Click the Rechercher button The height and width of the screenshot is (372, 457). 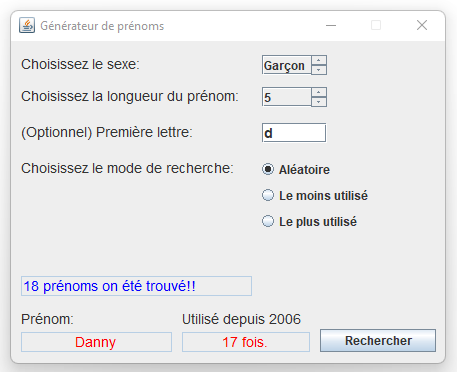[x=378, y=341]
